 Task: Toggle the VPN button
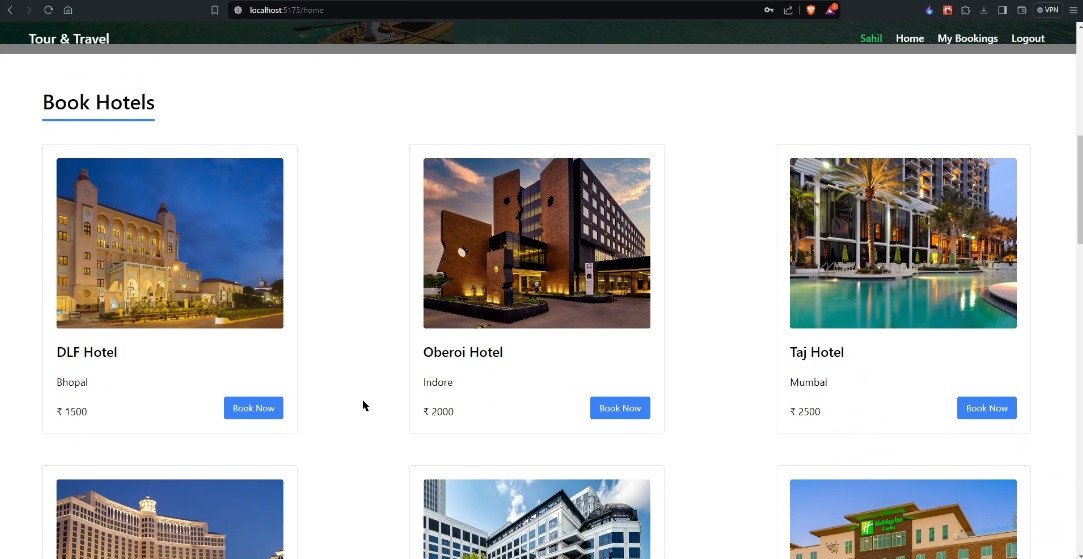tap(1048, 10)
